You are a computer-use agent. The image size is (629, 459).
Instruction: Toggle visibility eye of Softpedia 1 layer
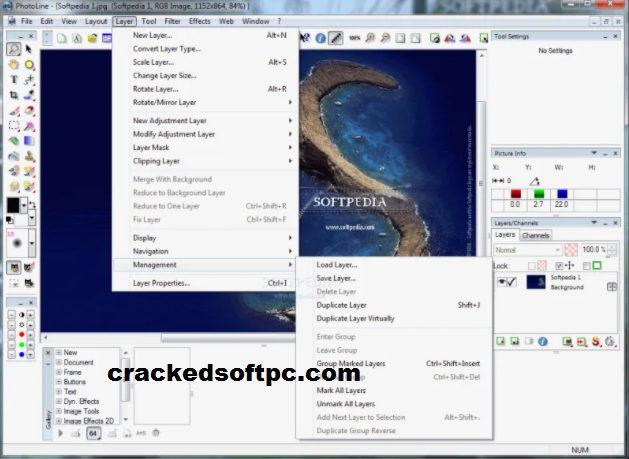pos(501,282)
